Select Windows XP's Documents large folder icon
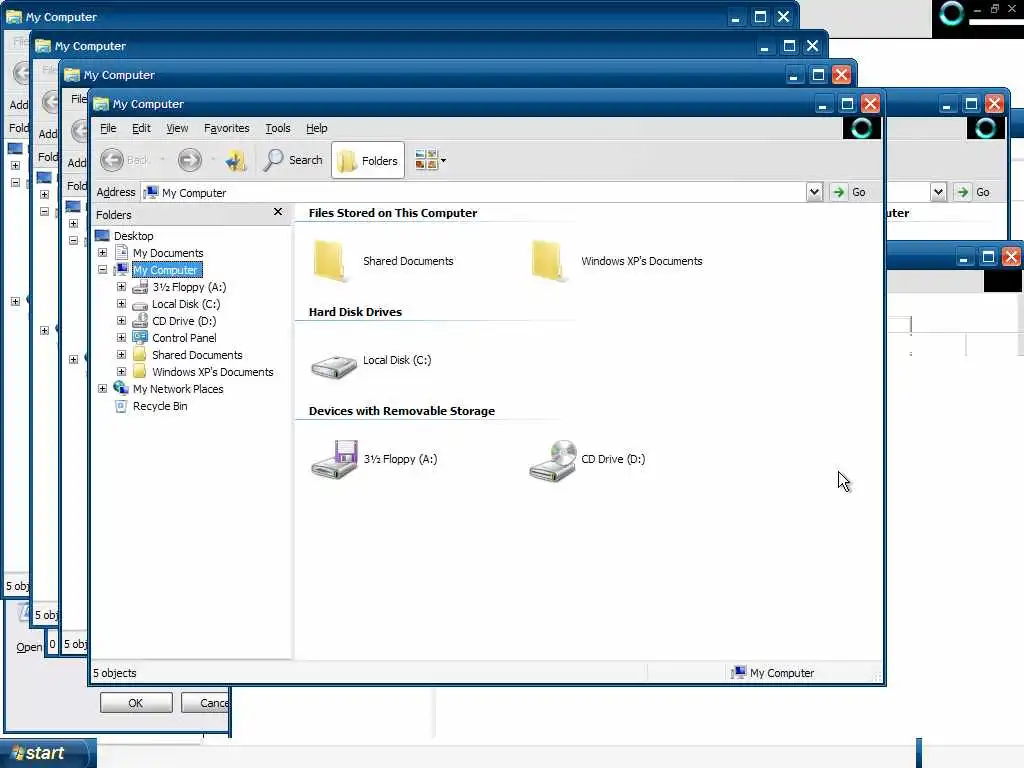The width and height of the screenshot is (1024, 768). tap(548, 261)
